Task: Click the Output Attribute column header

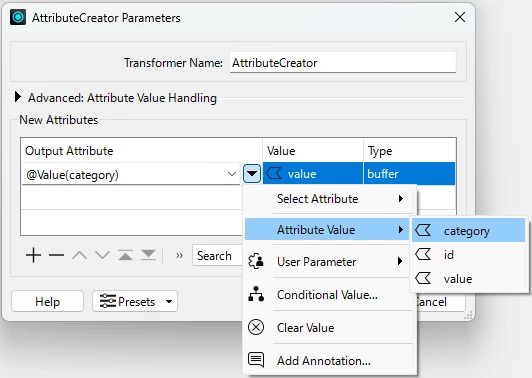Action: pos(141,151)
